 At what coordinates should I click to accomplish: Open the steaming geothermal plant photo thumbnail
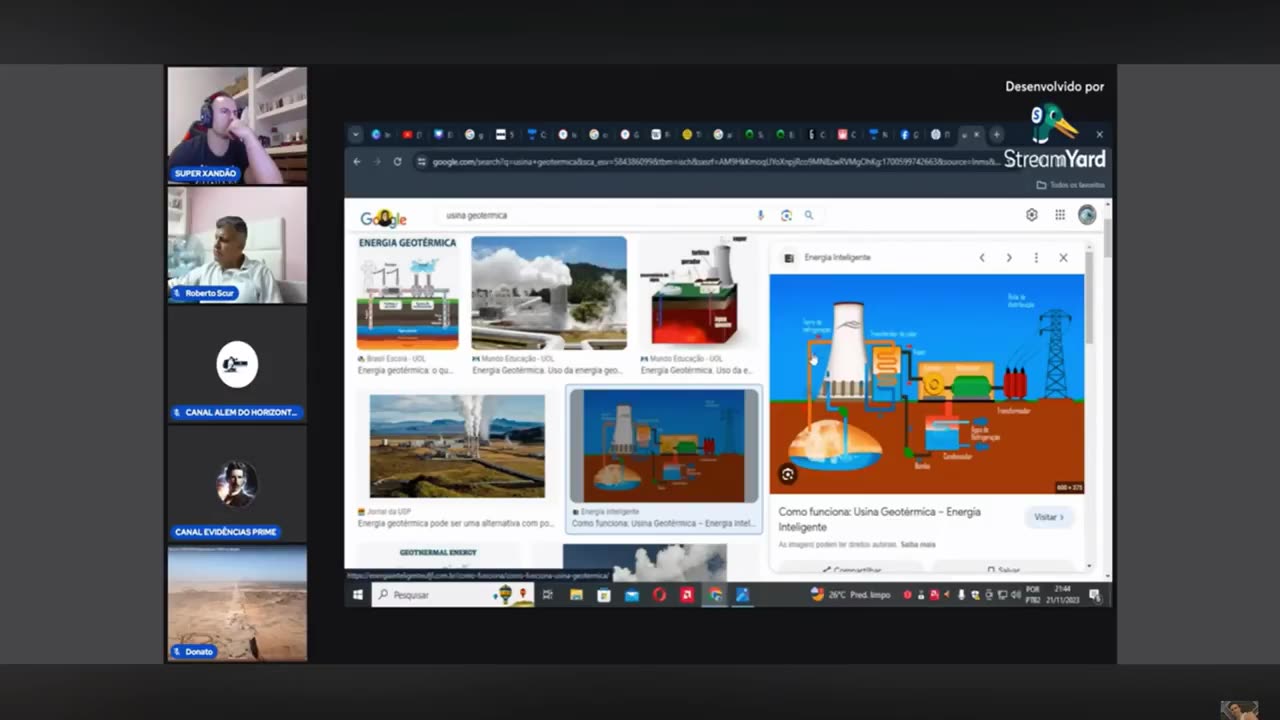[549, 293]
